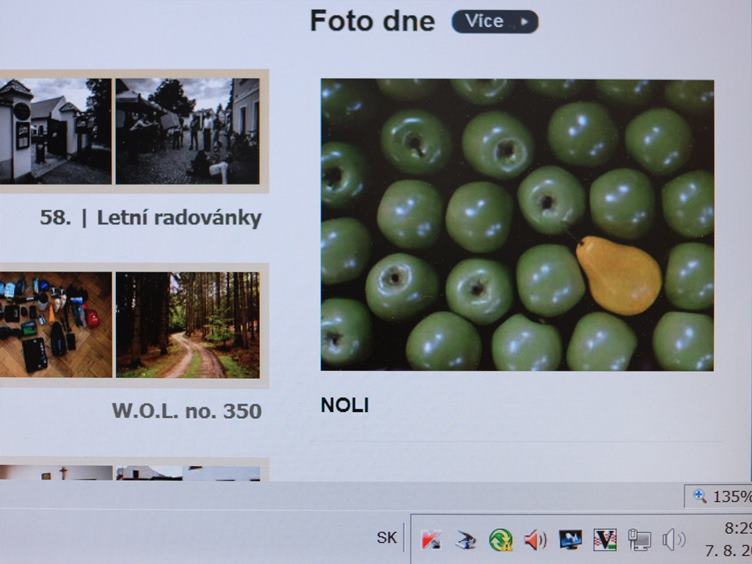
Task: Click the scanner utility tray icon
Action: (466, 540)
